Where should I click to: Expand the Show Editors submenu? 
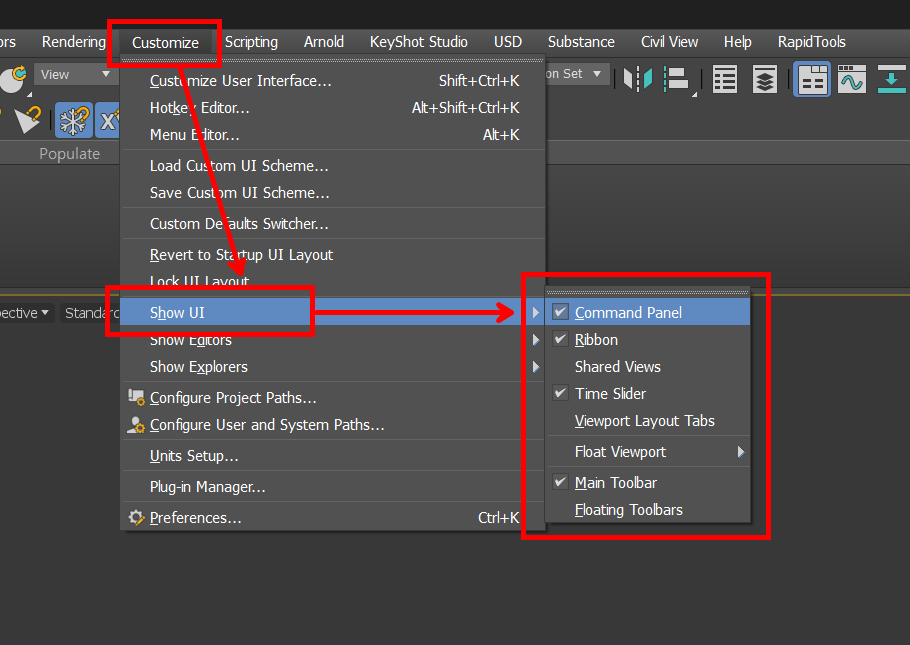point(333,340)
